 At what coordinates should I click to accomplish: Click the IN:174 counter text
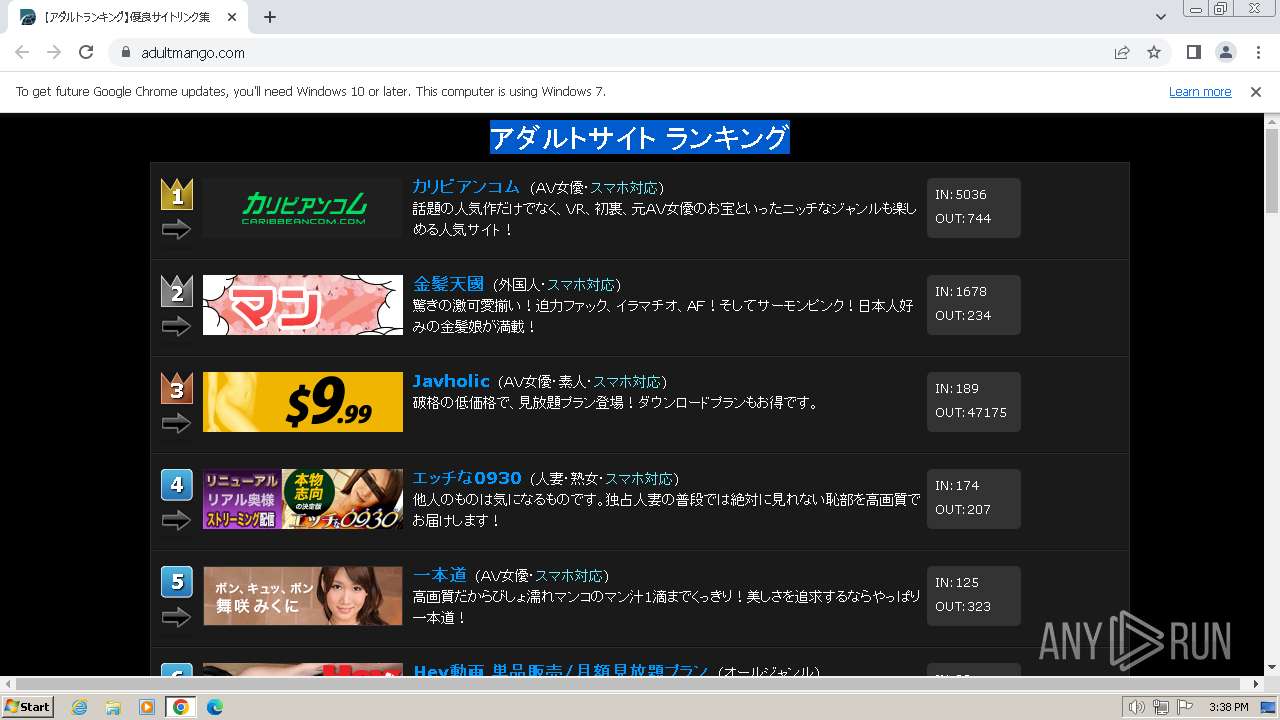pyautogui.click(x=957, y=486)
